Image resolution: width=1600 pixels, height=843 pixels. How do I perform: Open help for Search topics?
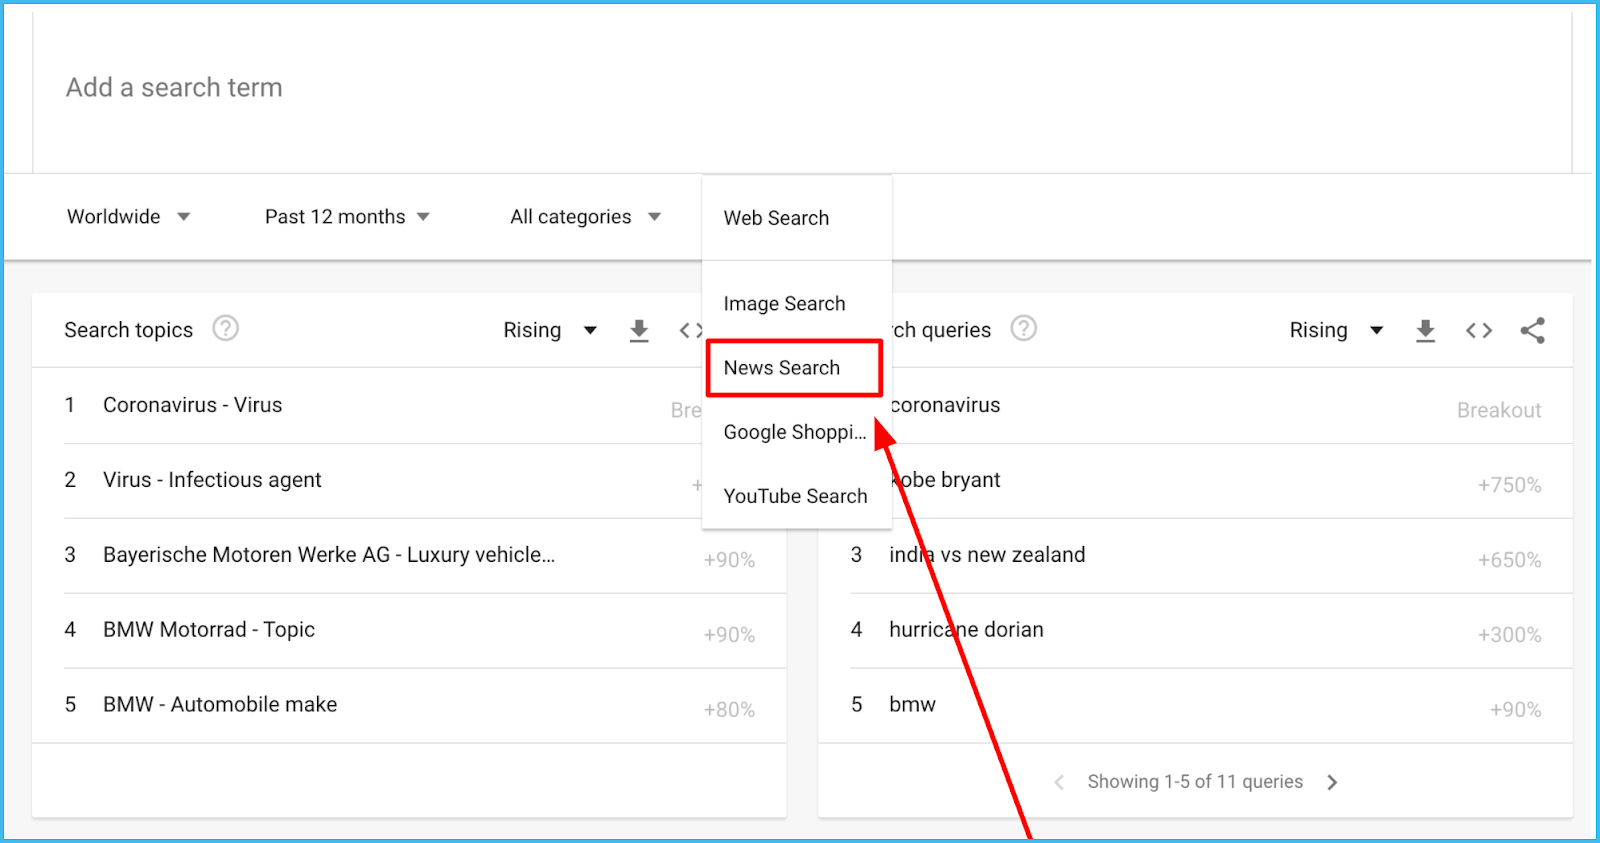226,329
